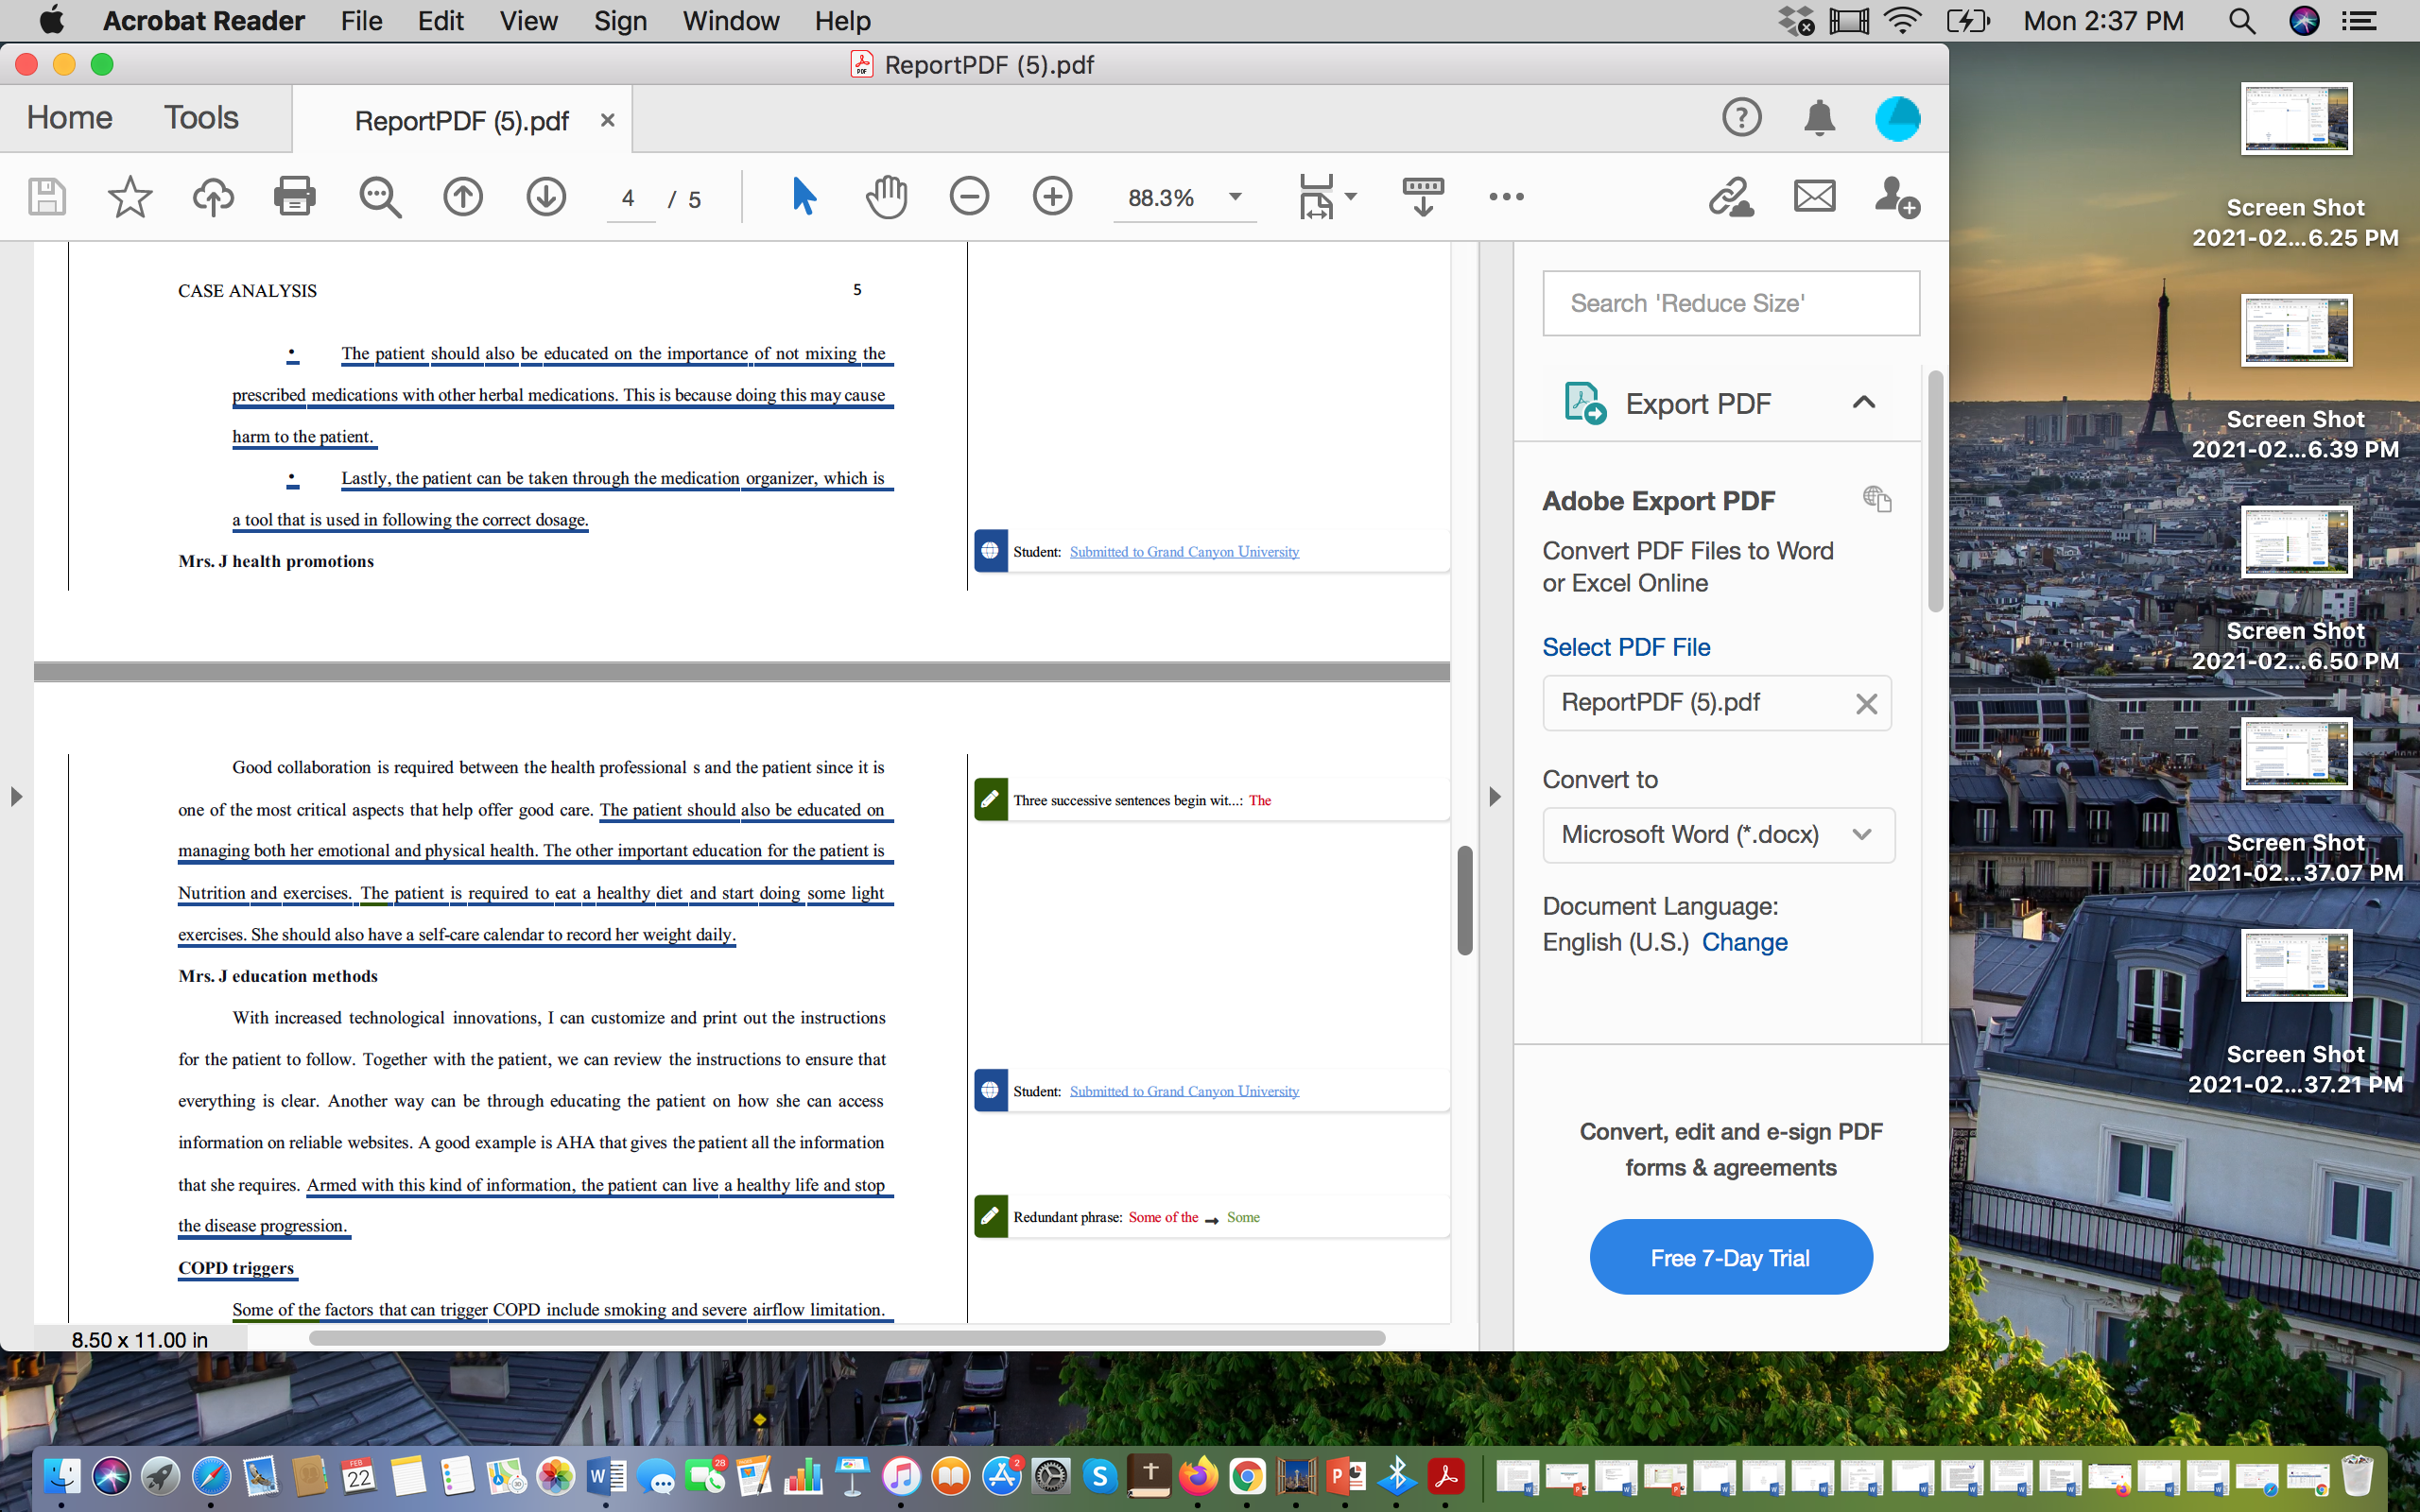Zoom in with the plus button
The height and width of the screenshot is (1512, 2420).
(1052, 196)
